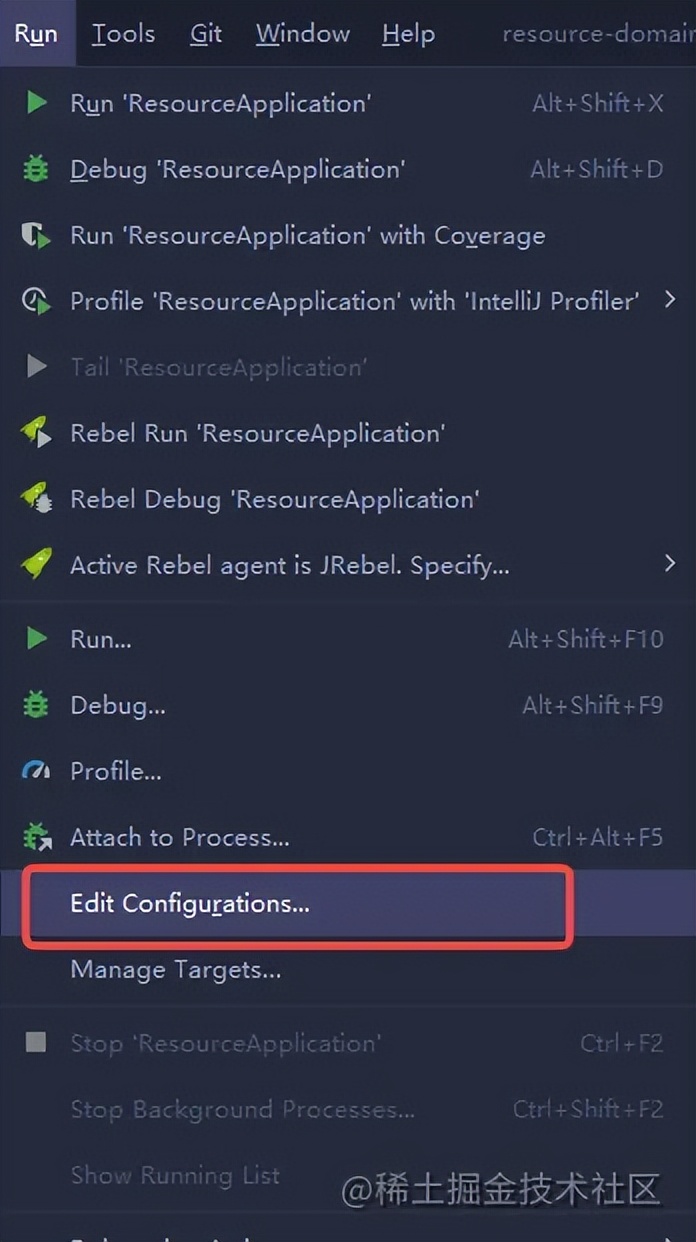The height and width of the screenshot is (1242, 696).
Task: Select Edit Configurations... menu entry
Action: coord(190,904)
